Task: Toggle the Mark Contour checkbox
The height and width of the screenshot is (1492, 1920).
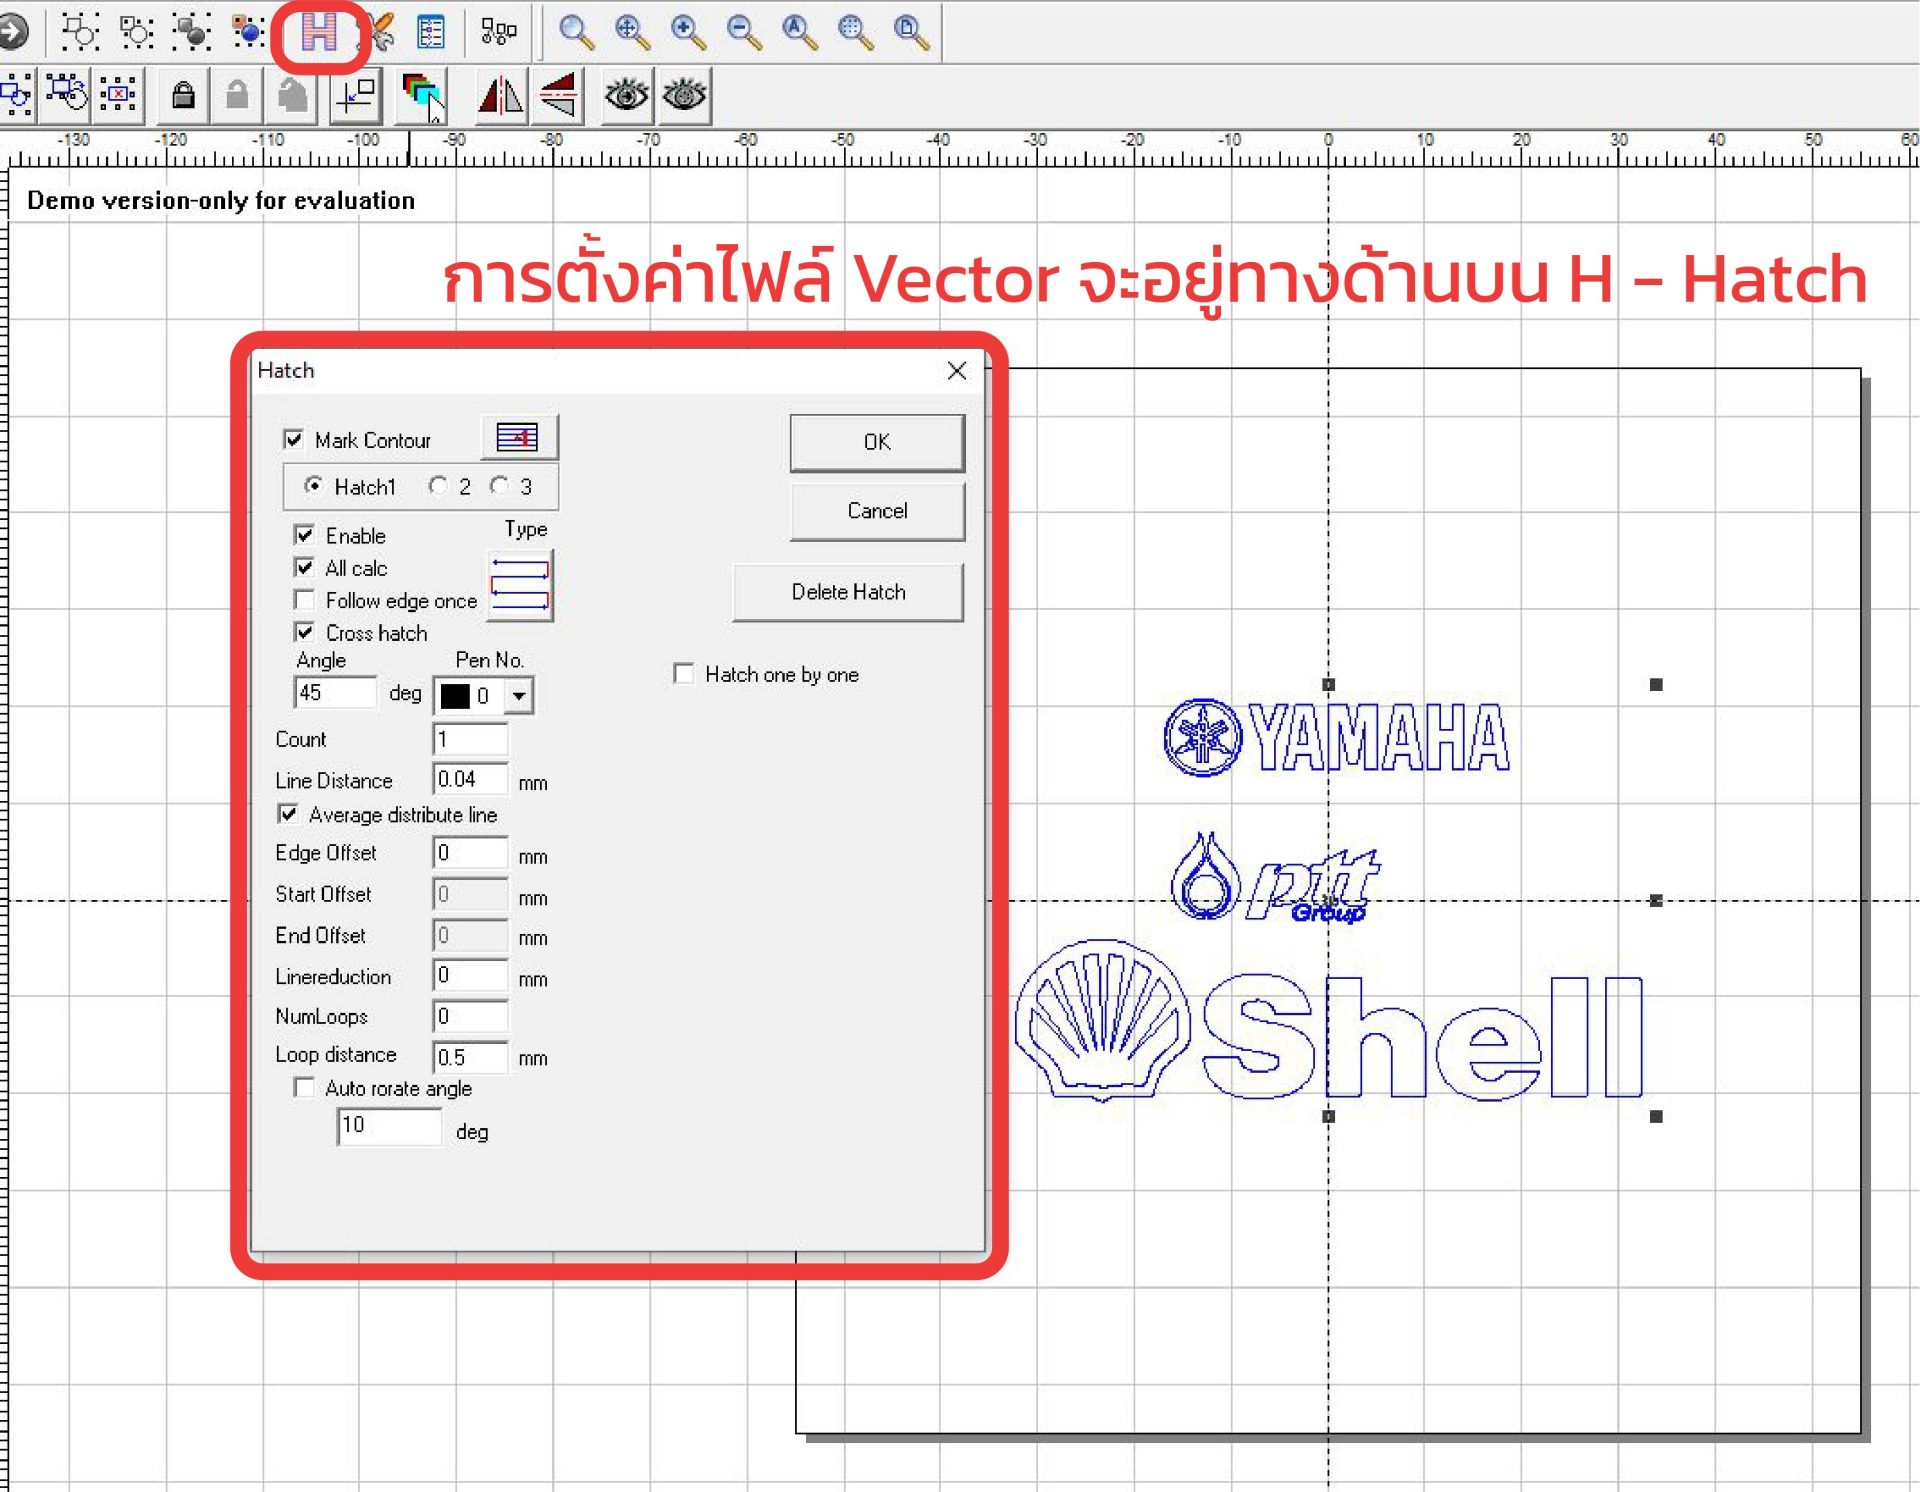Action: pos(293,439)
